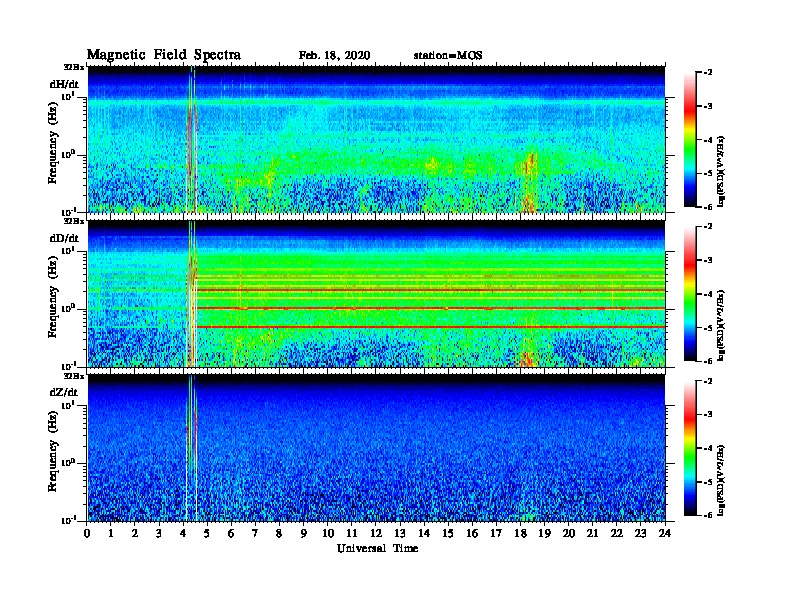This screenshot has height=612, width=792.
Task: Click the "dD/dt" panel label
Action: click(64, 238)
